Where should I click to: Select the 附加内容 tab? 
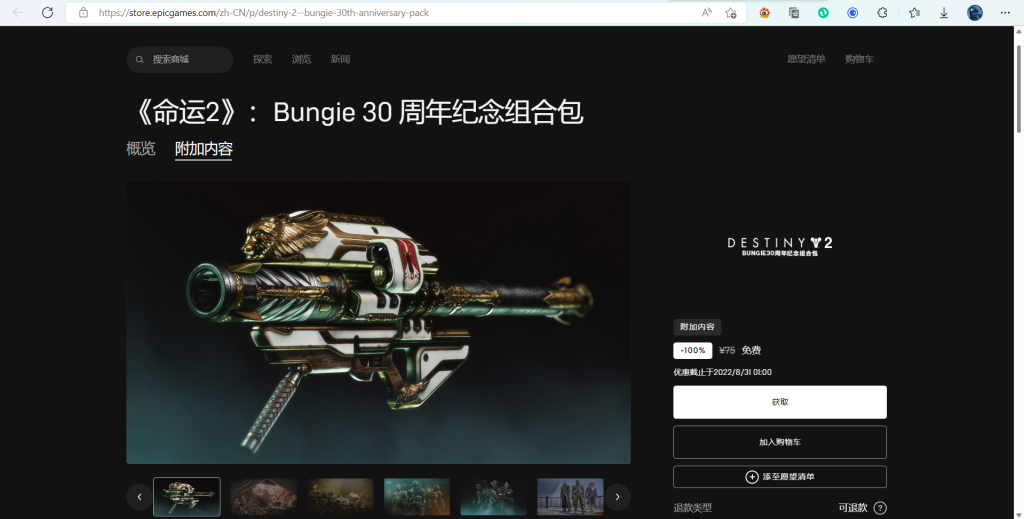pos(204,149)
